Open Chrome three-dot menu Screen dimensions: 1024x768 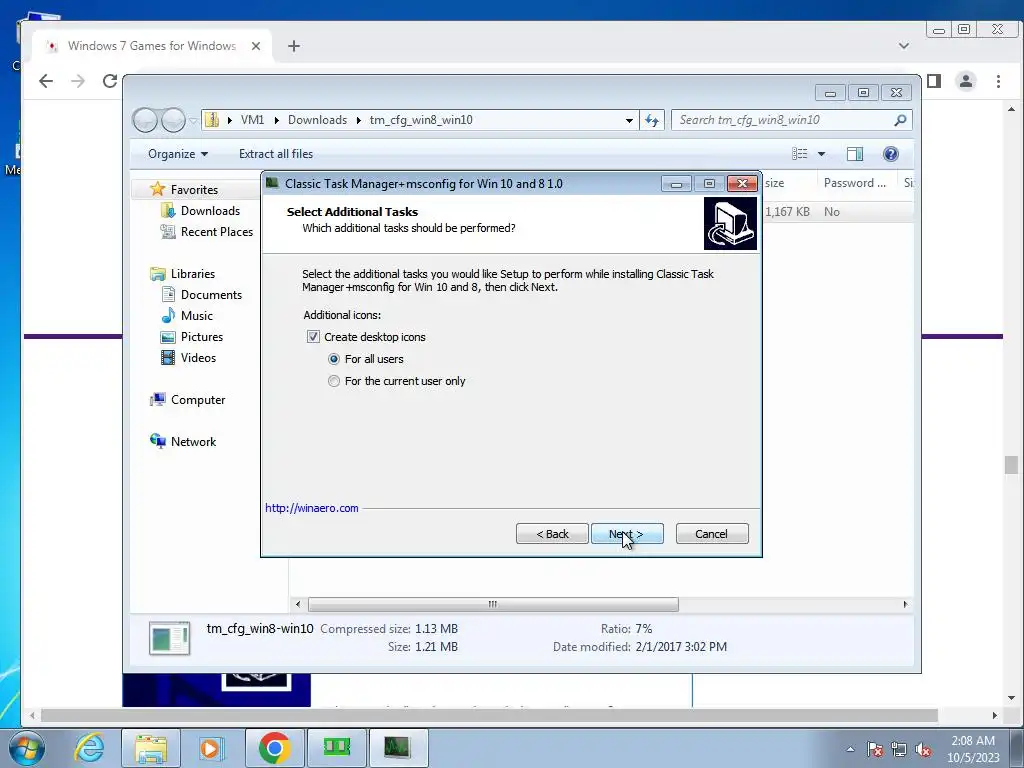(x=998, y=81)
